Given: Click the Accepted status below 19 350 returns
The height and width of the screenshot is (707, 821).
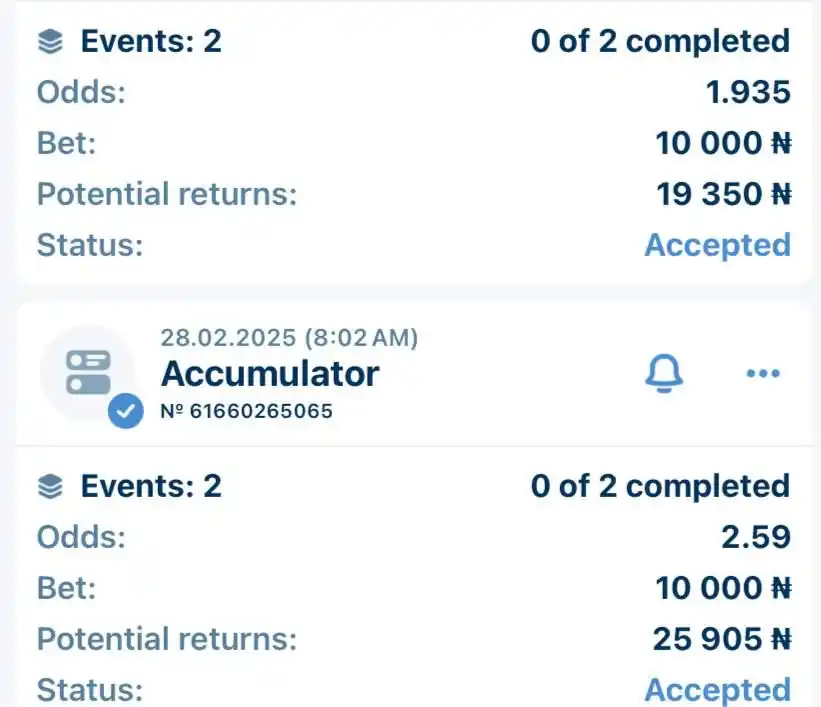Looking at the screenshot, I should coord(717,245).
